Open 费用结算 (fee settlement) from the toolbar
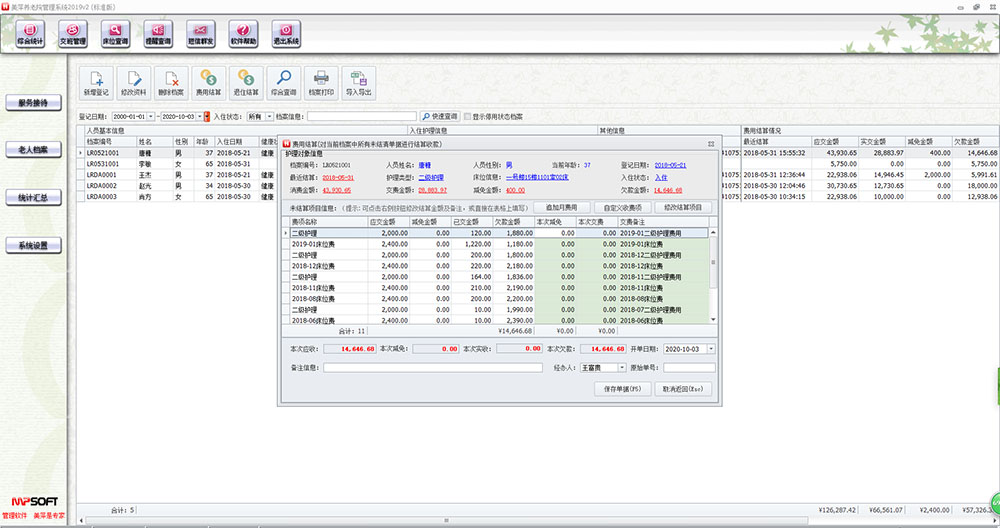The width and height of the screenshot is (1000, 528). 209,80
